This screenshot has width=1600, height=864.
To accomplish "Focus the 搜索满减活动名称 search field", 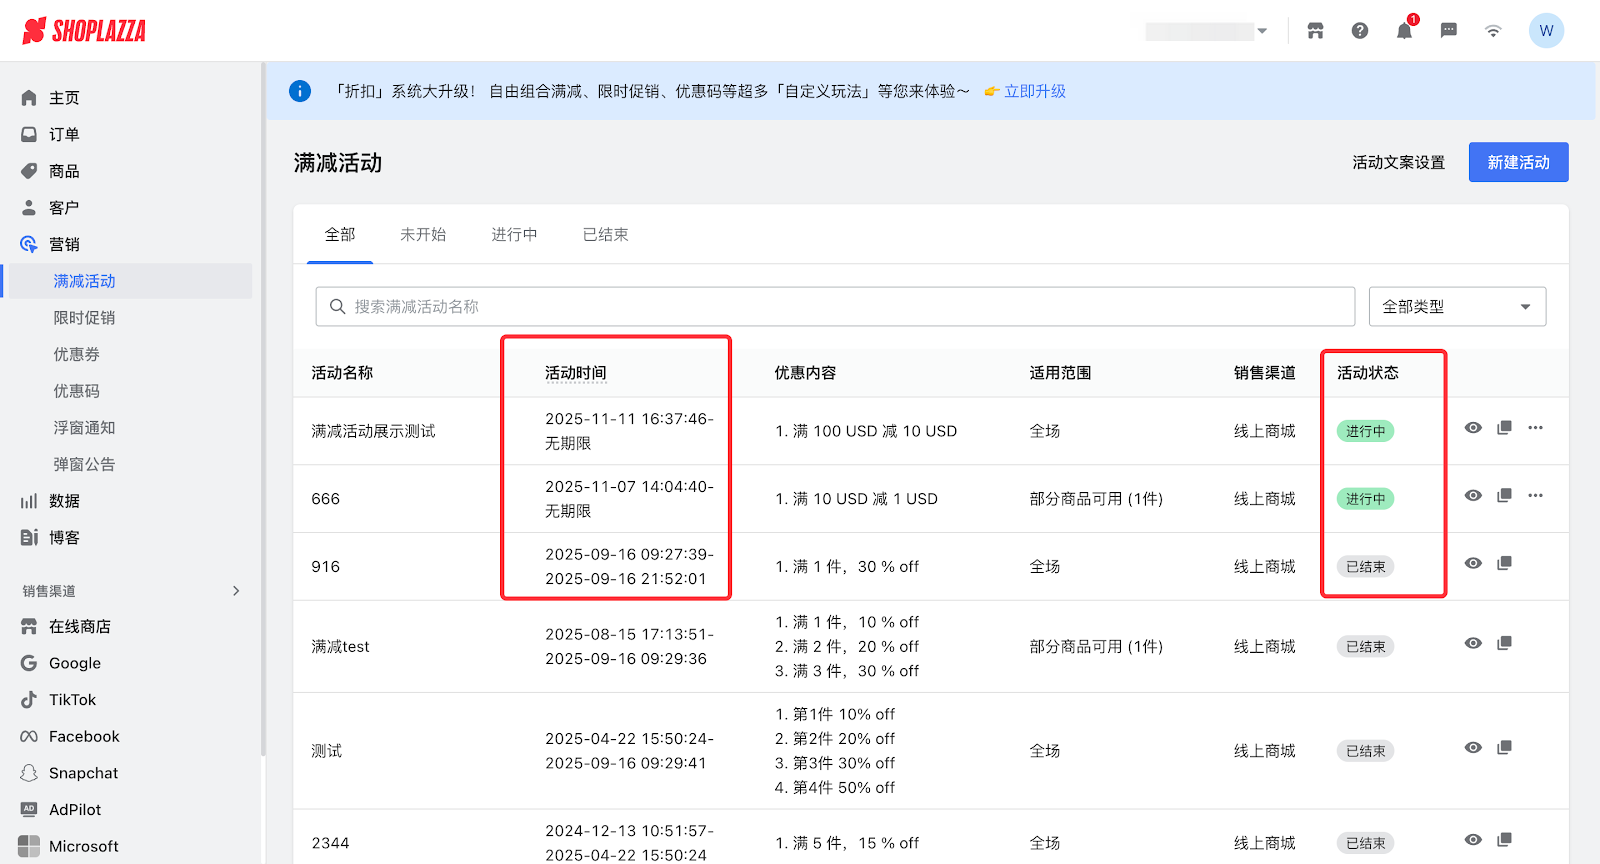I will (835, 307).
